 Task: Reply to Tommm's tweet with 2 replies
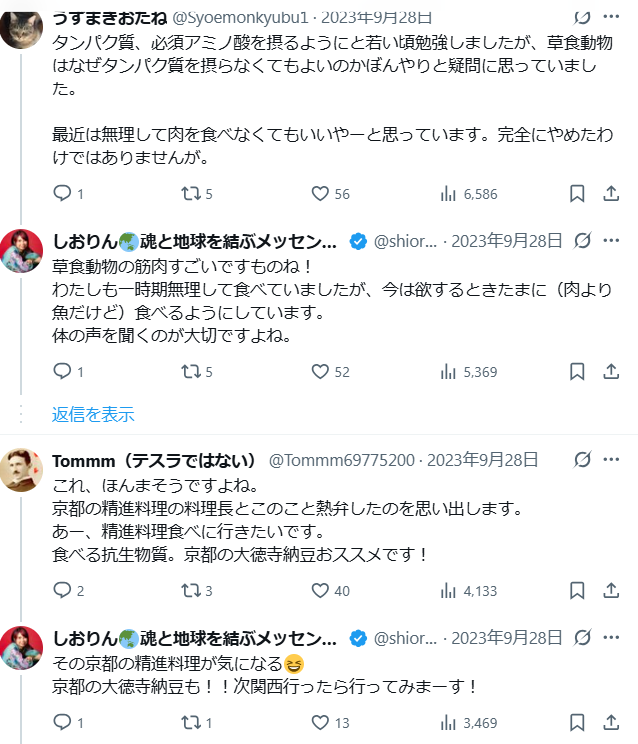click(x=62, y=590)
